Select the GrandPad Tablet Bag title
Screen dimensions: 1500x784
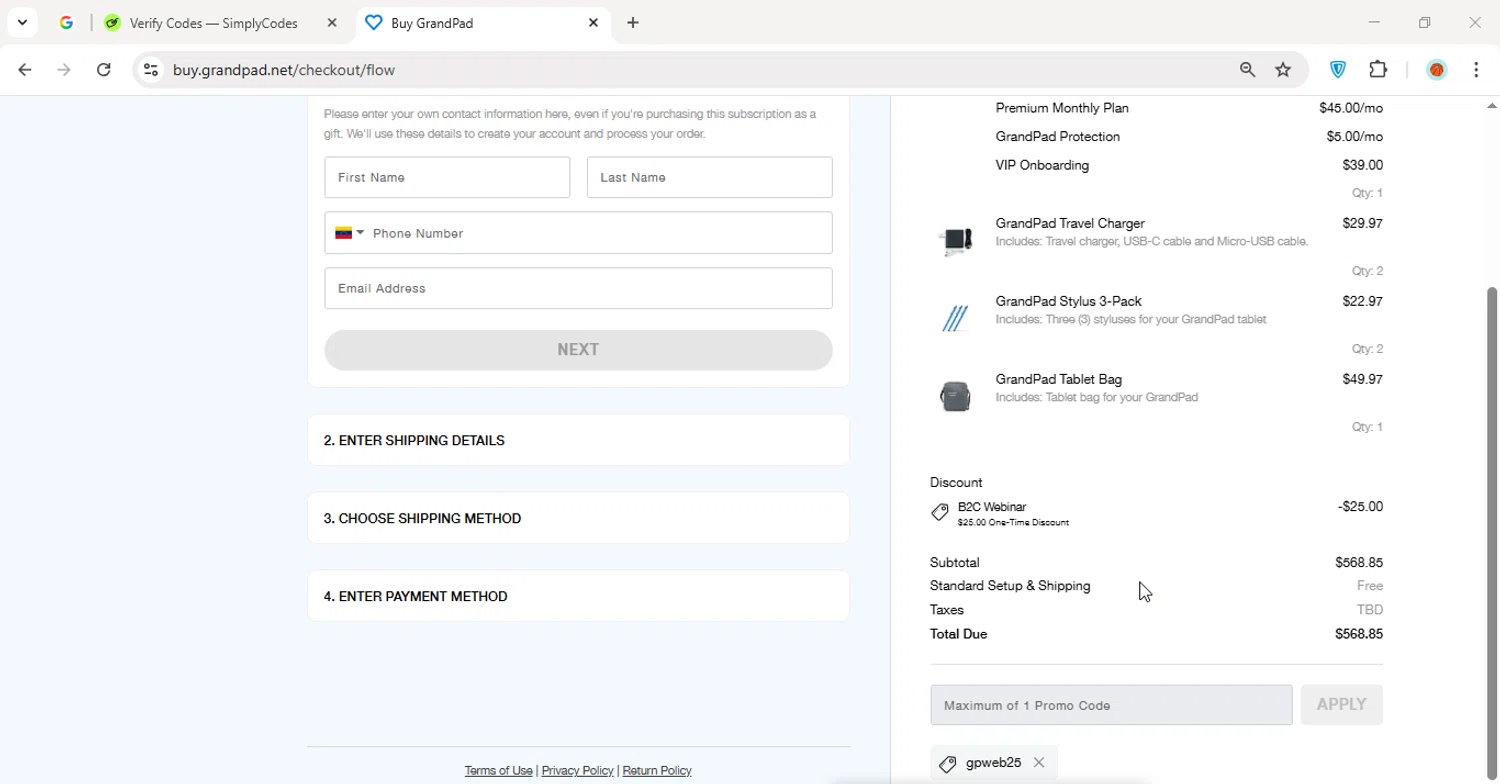[1059, 379]
